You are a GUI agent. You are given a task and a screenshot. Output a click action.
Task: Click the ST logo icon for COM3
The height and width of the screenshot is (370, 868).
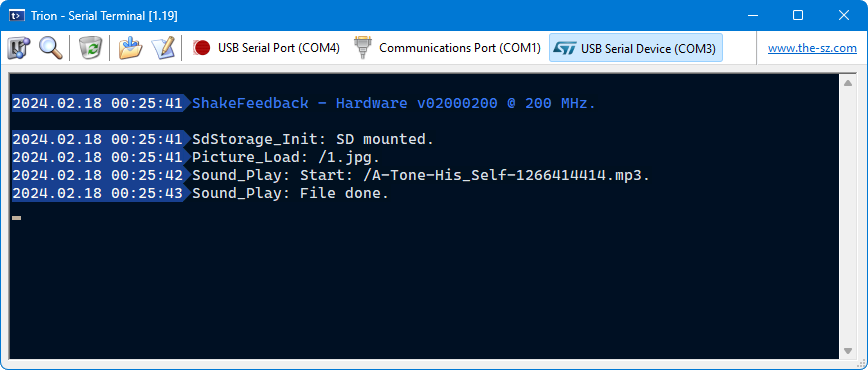pyautogui.click(x=565, y=48)
